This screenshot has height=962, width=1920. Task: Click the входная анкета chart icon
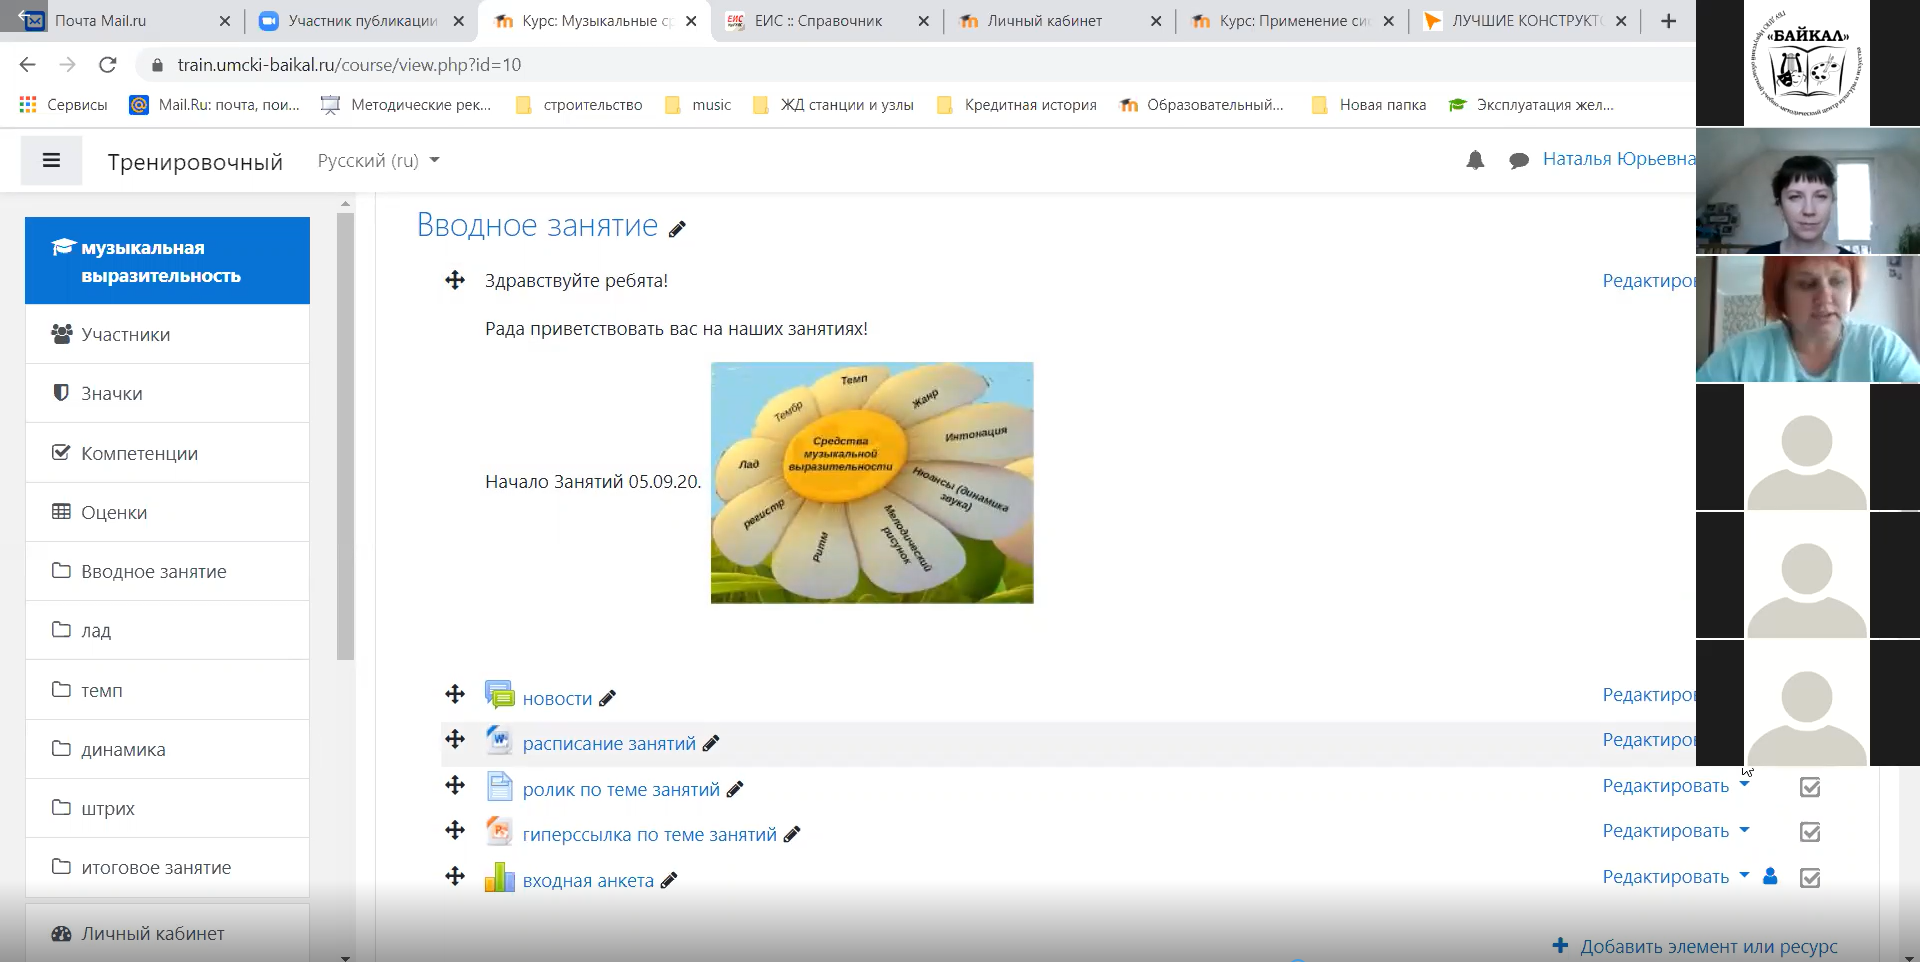coord(499,877)
